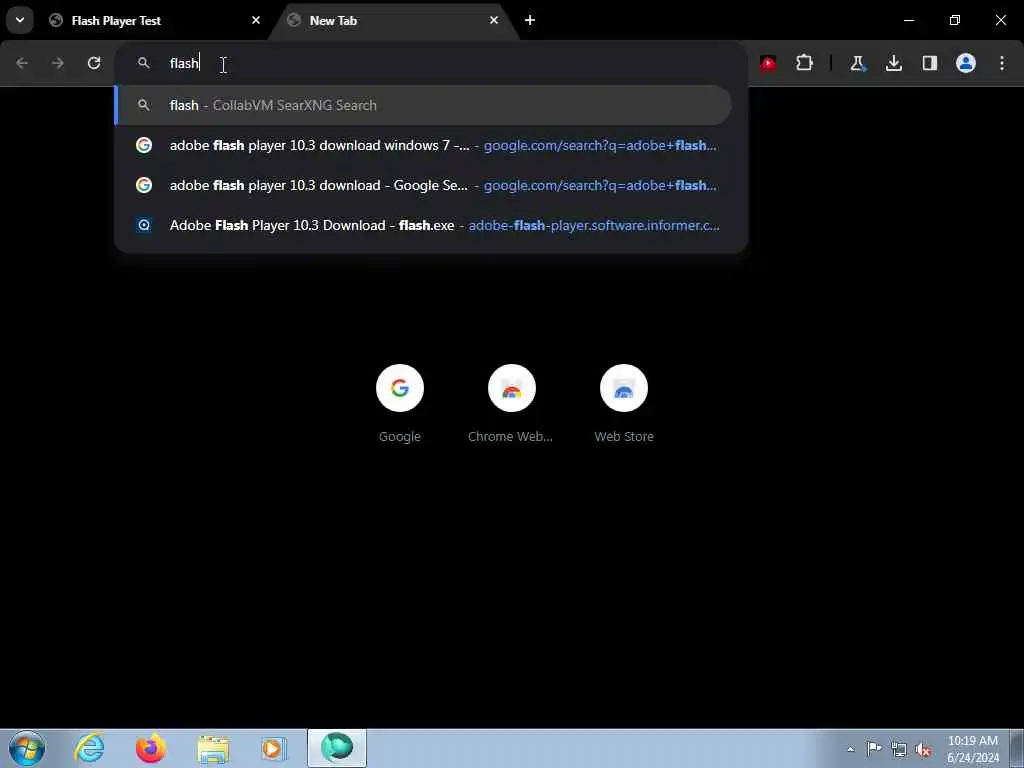Minimize the browser window
This screenshot has width=1024, height=768.
point(908,20)
